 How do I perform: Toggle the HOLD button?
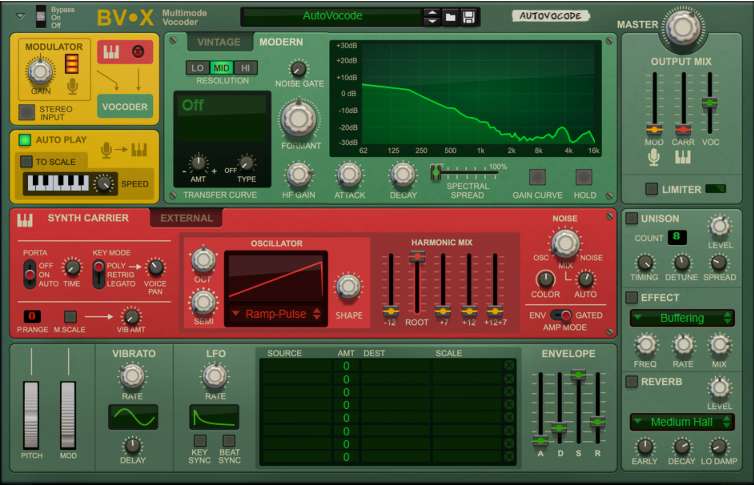click(584, 177)
